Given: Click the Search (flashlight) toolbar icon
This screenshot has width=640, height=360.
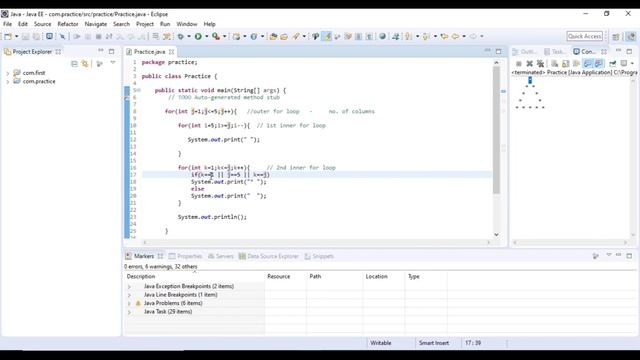Looking at the screenshot, I should [296, 36].
